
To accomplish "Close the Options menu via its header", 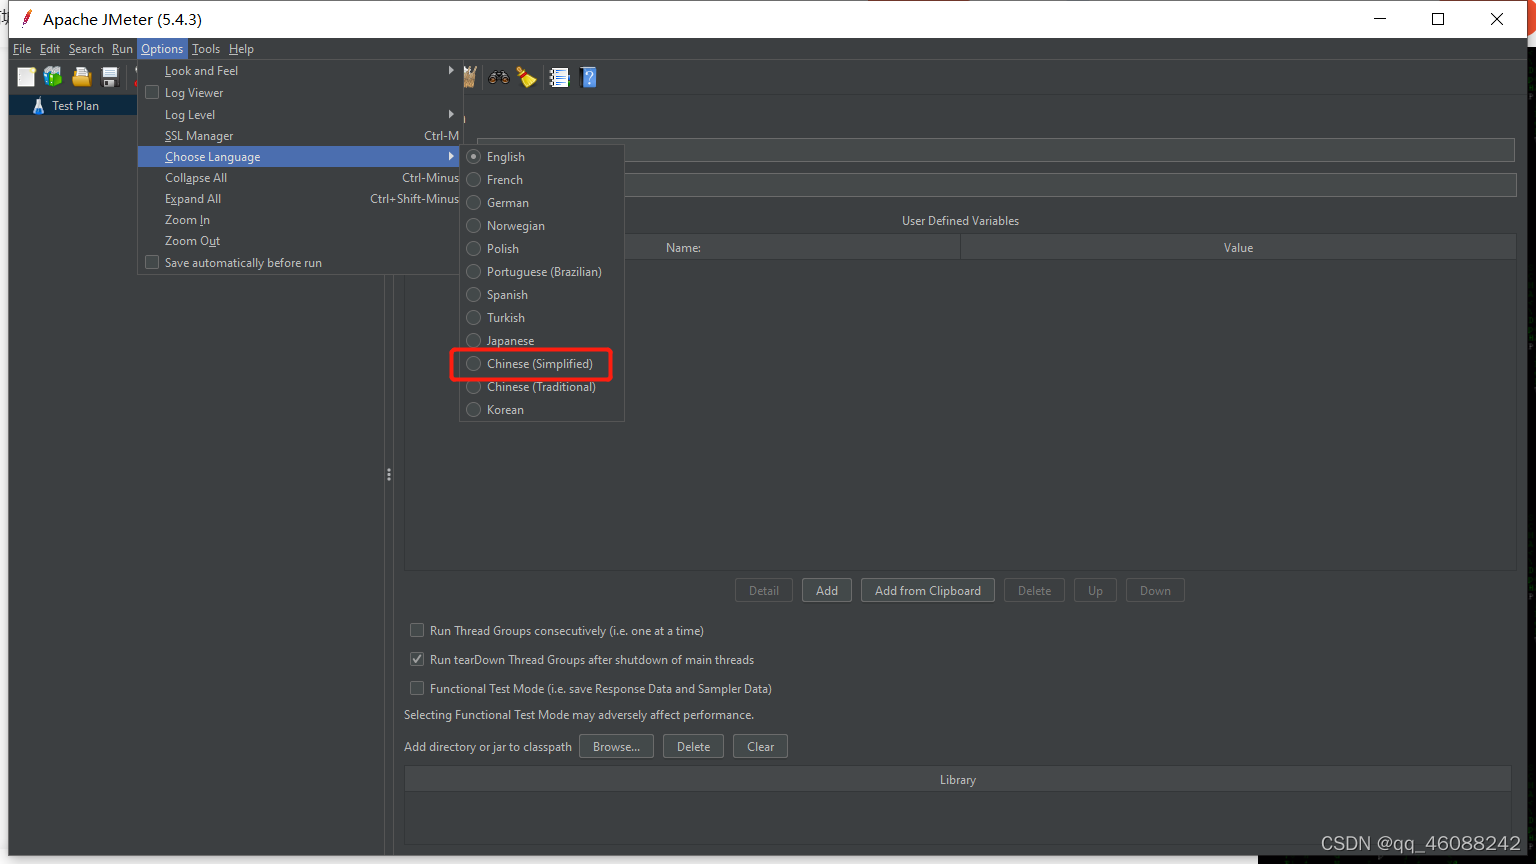I will click(162, 49).
